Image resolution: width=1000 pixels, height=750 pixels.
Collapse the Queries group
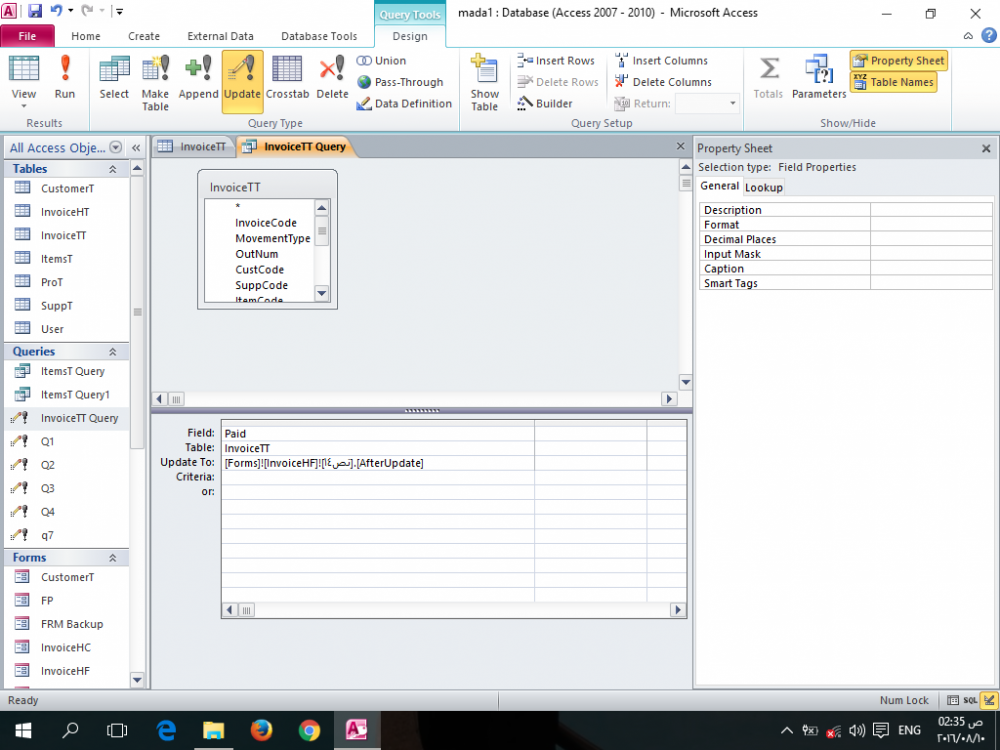pyautogui.click(x=113, y=352)
